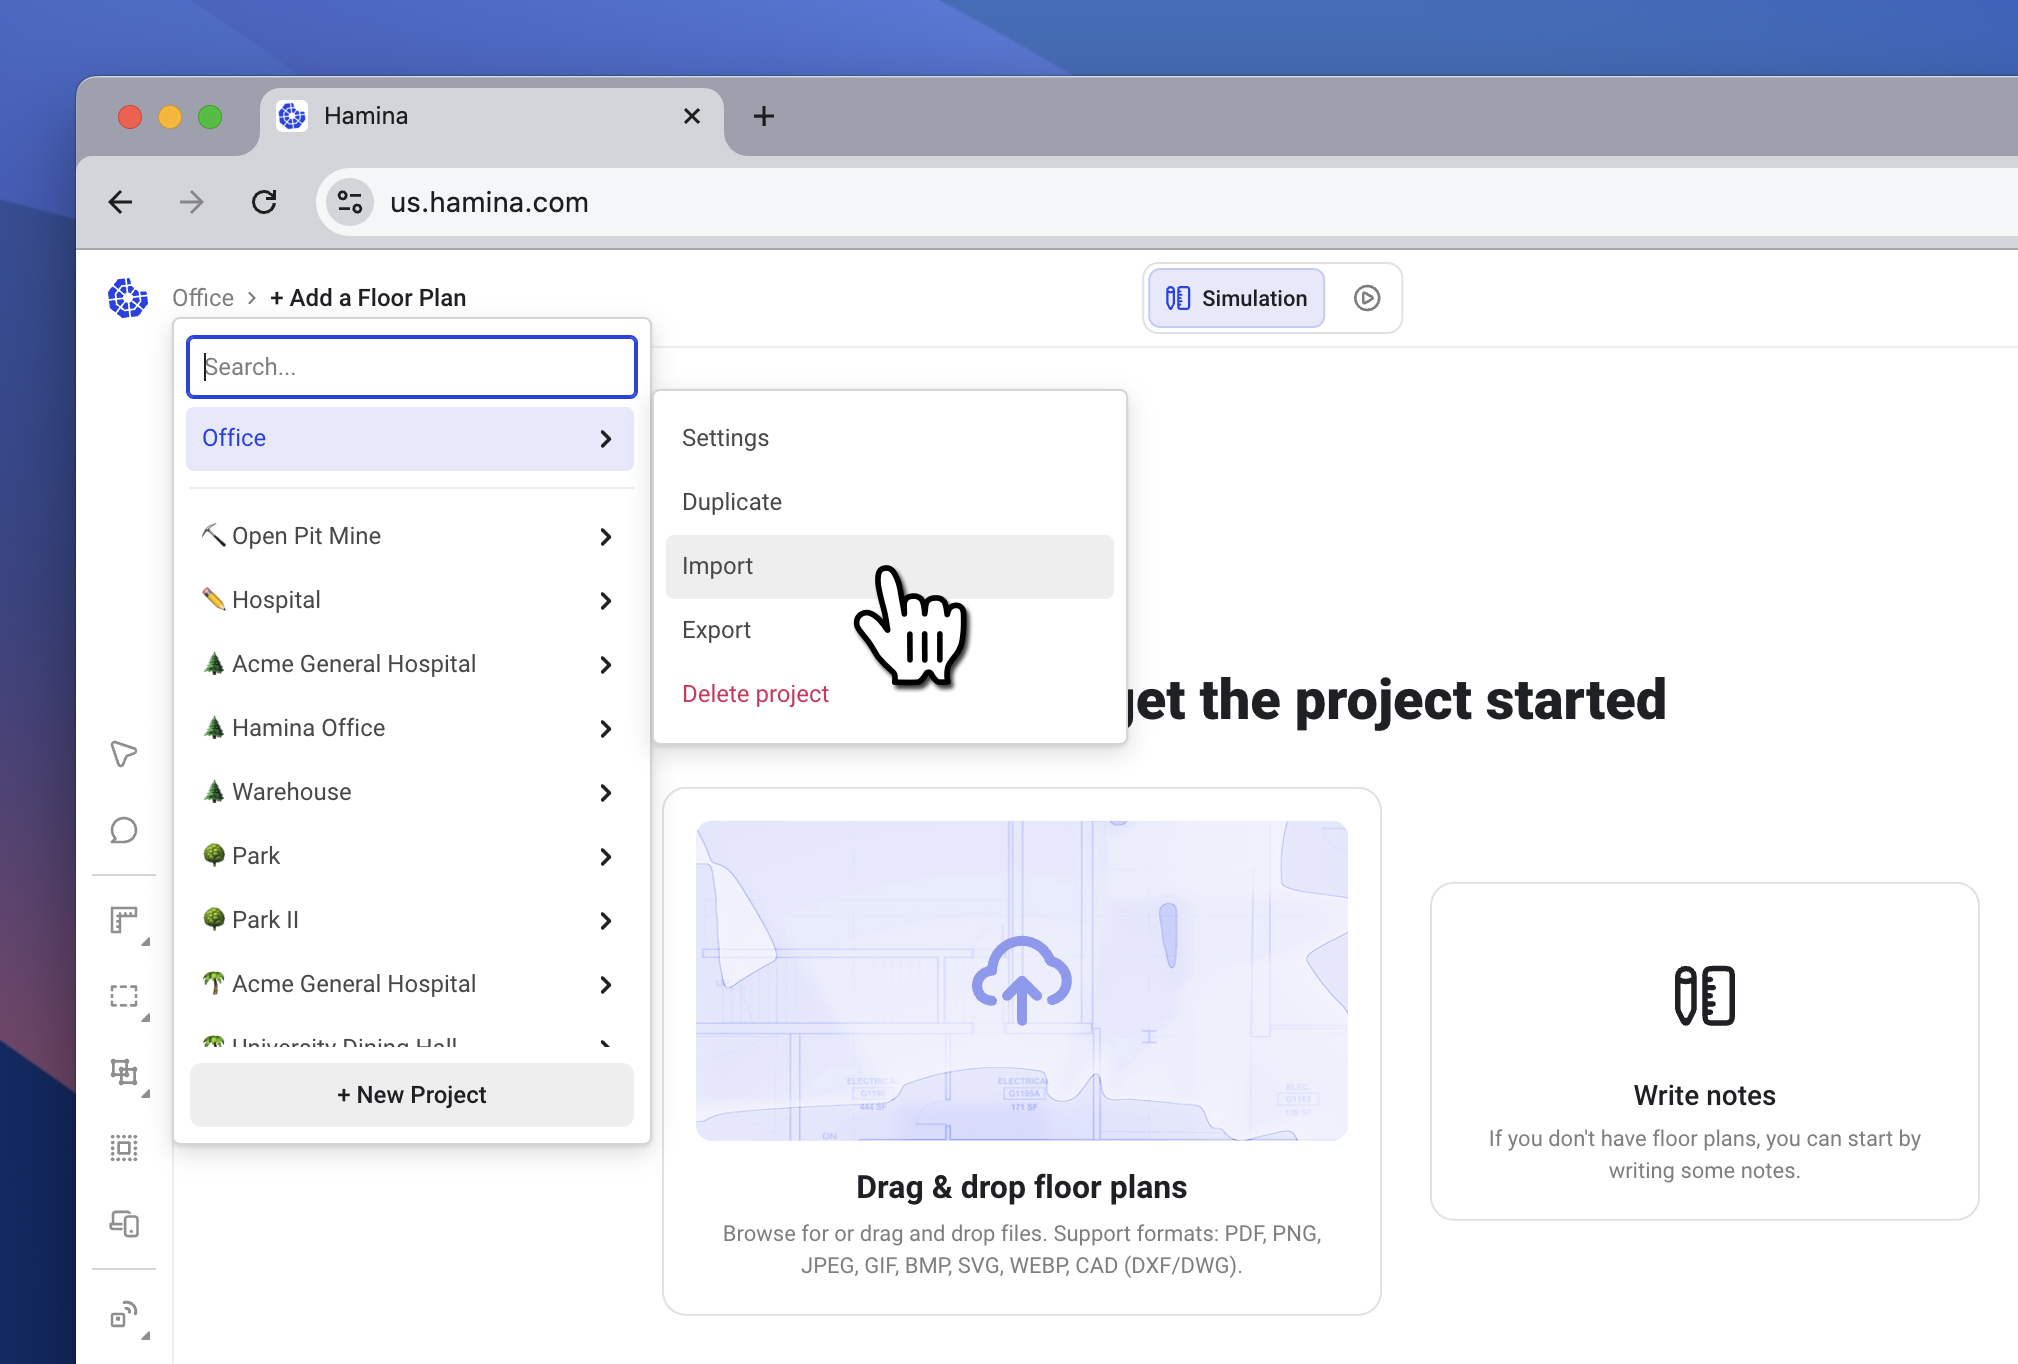The width and height of the screenshot is (2018, 1364).
Task: Click the + New Project button
Action: point(411,1095)
